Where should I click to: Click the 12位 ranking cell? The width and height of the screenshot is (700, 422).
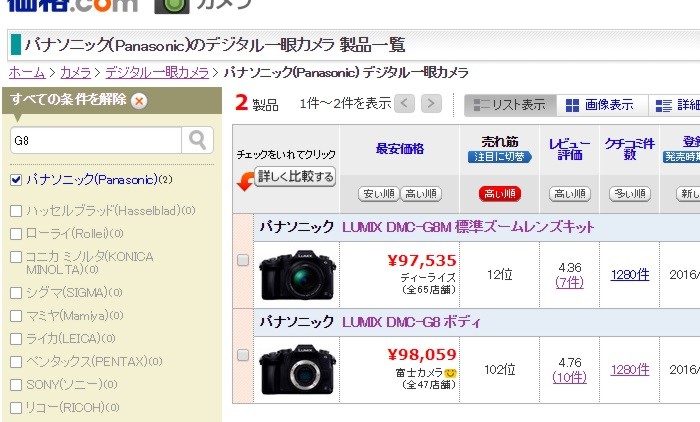coord(500,275)
